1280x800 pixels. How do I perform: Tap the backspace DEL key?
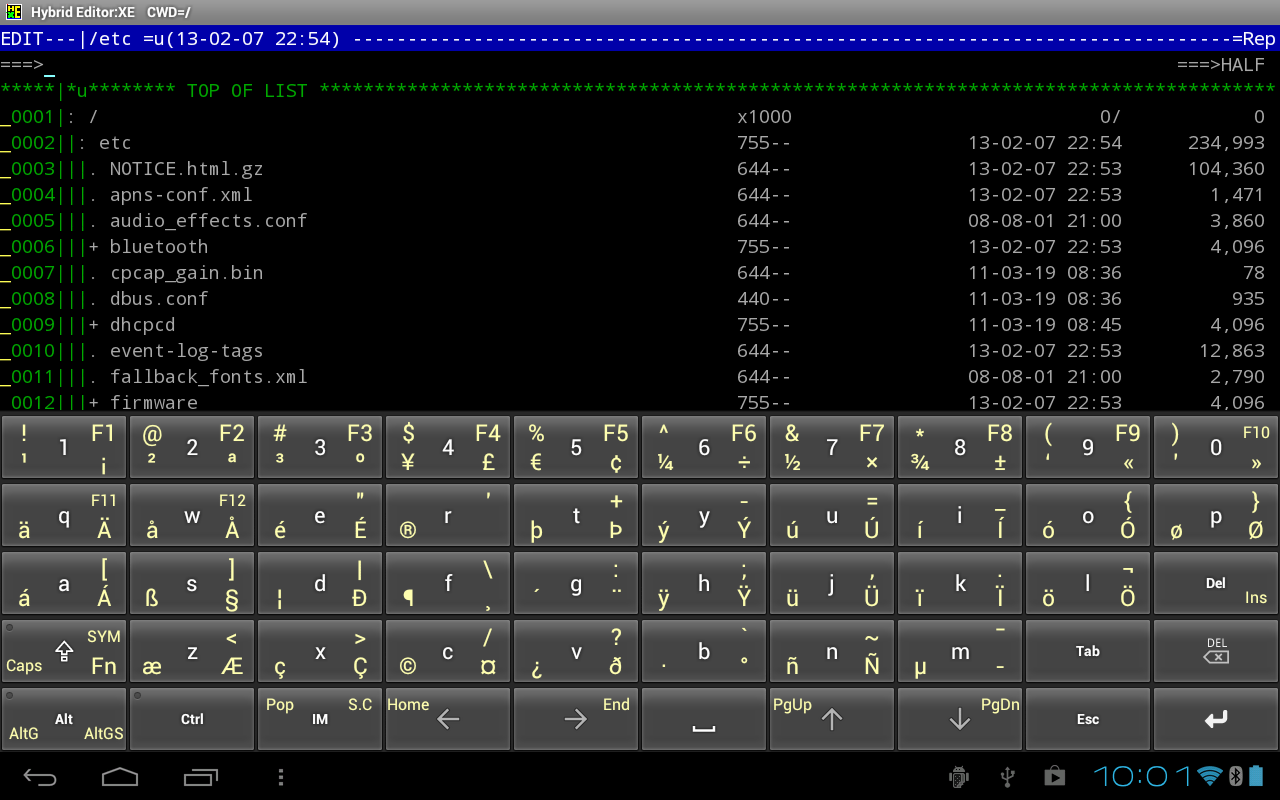click(x=1216, y=651)
